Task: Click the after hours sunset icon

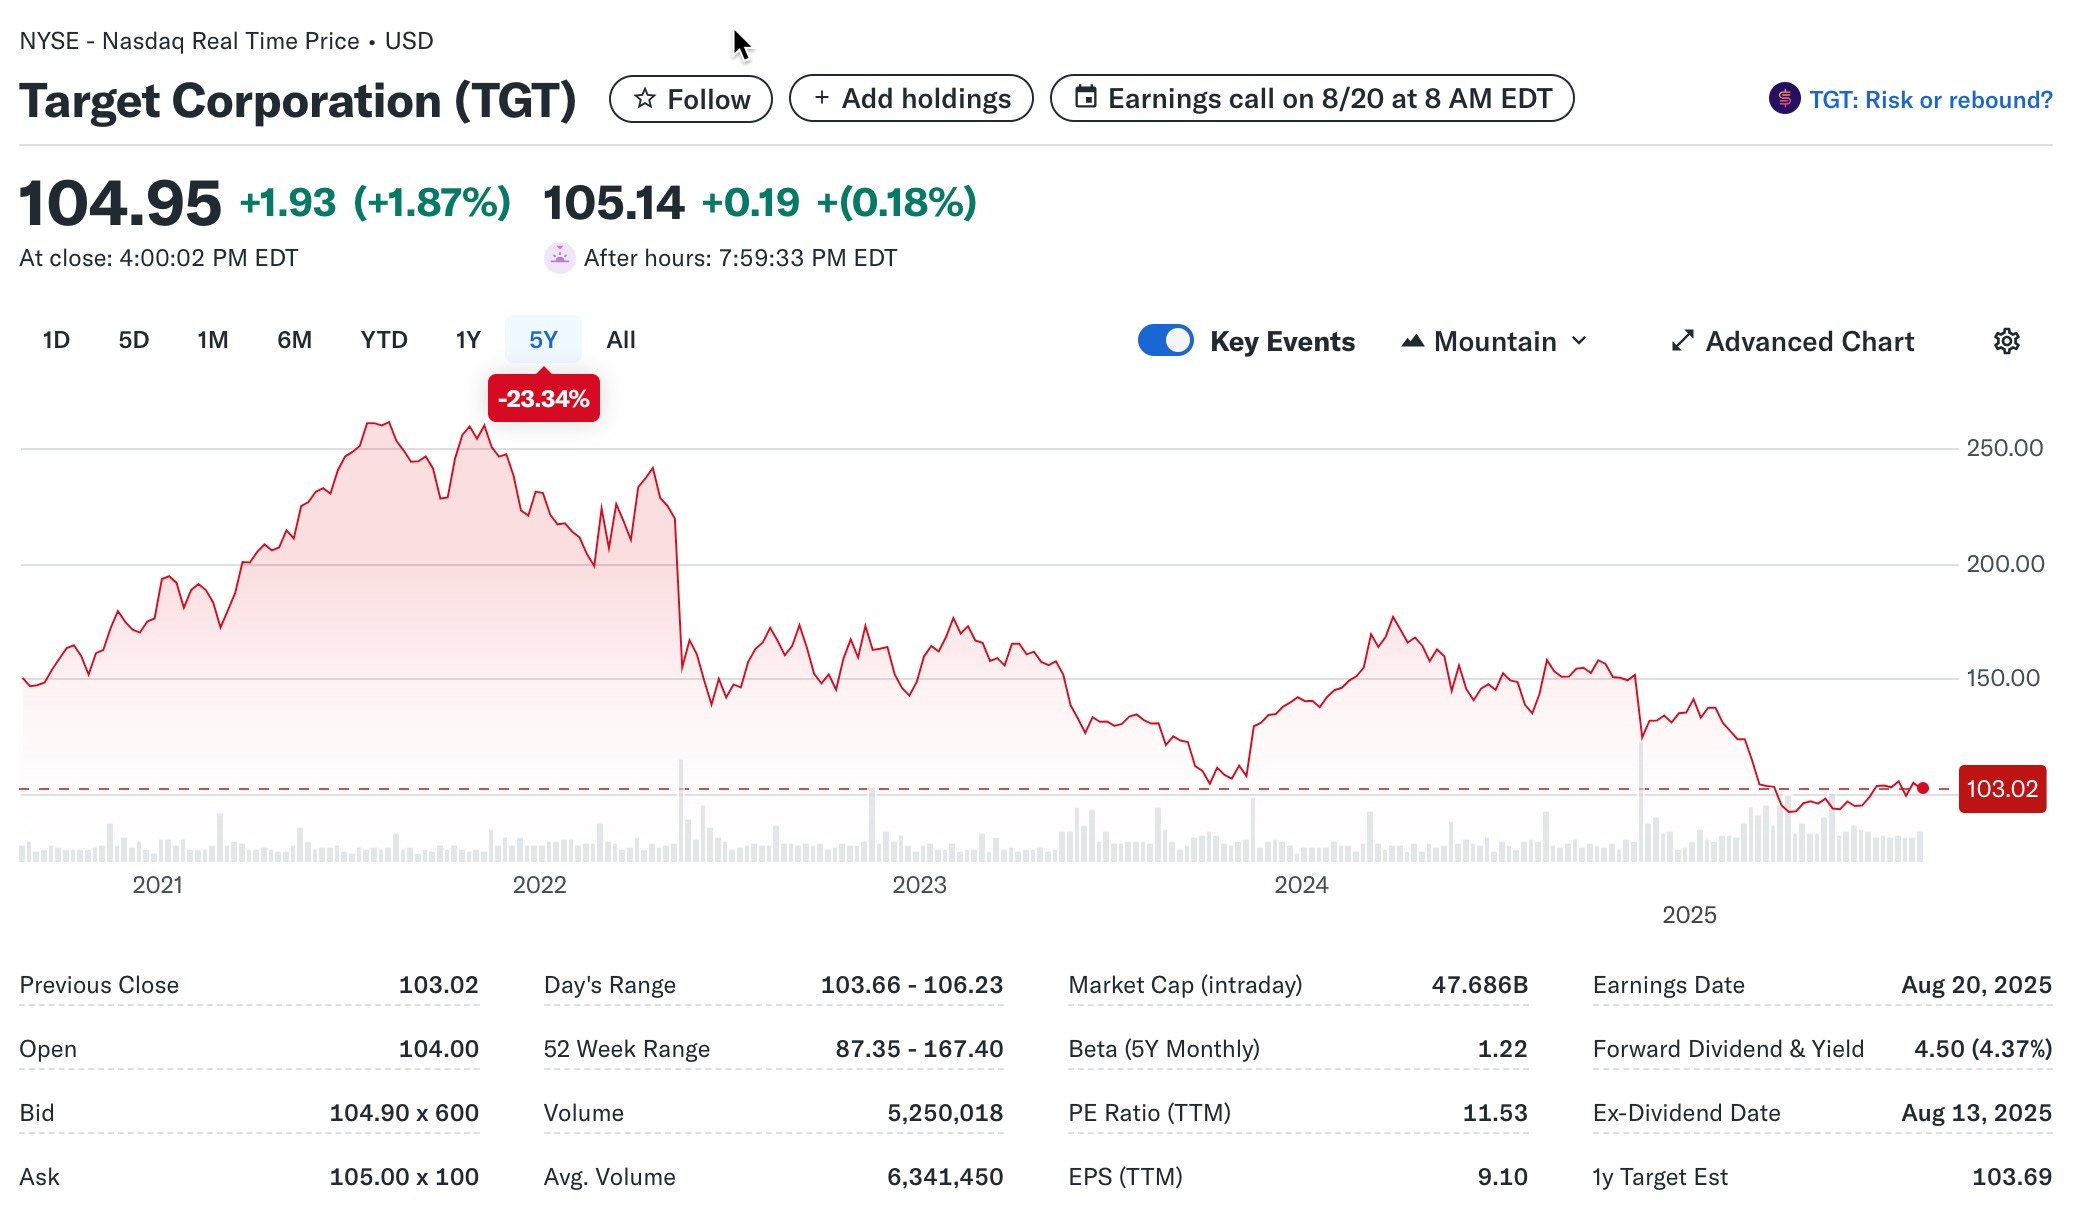Action: point(559,258)
